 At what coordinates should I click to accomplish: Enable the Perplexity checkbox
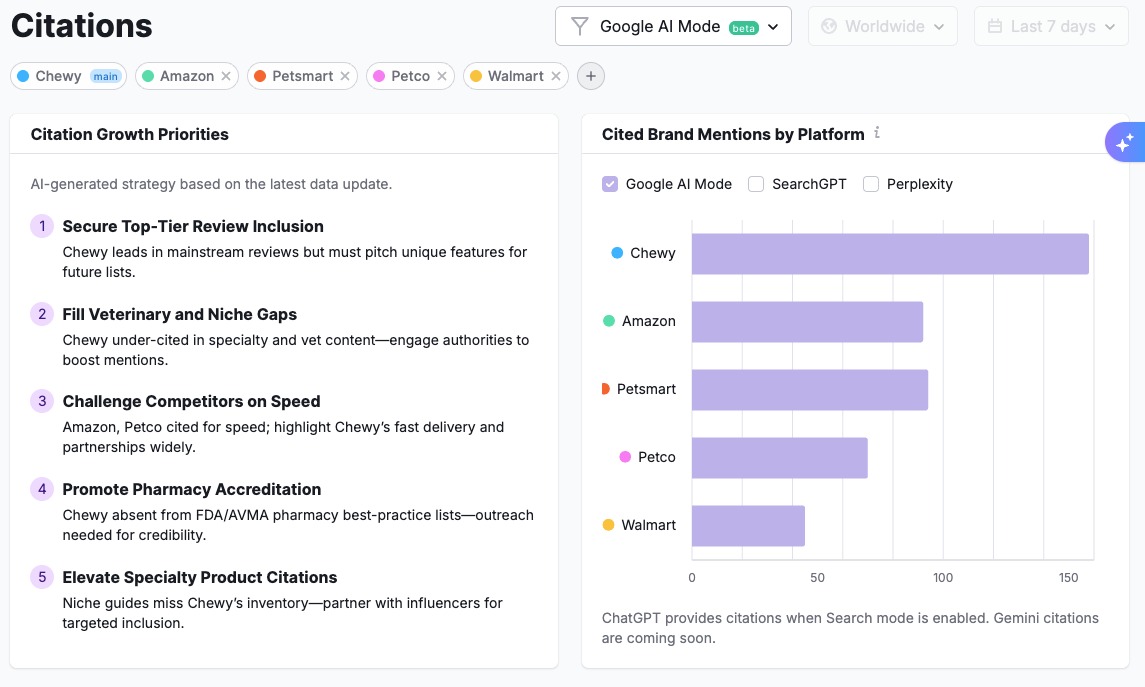coord(870,184)
